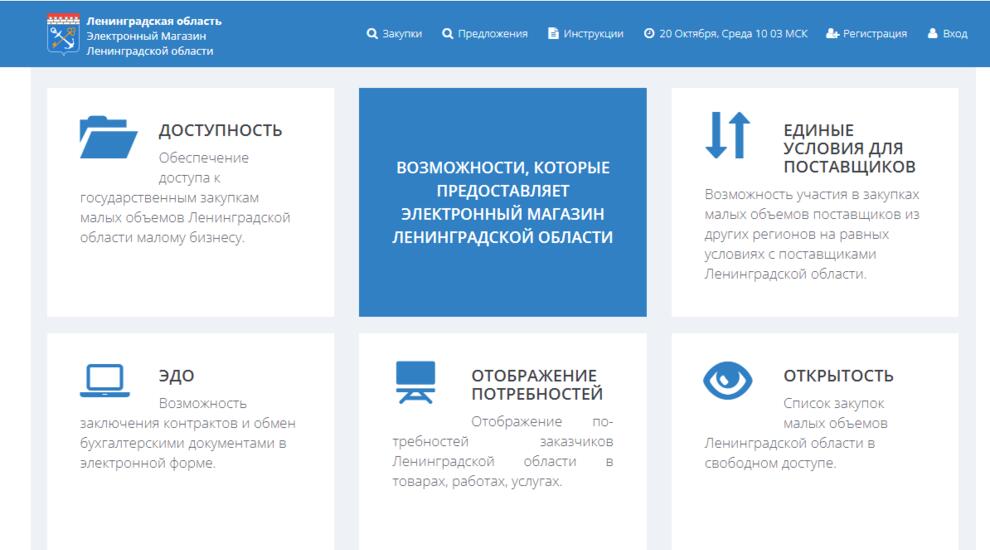Select the ОТОБРАЖЕНИЕ ПОТРЕБНОСТЕЙ heading
The height and width of the screenshot is (550, 990).
pos(537,385)
